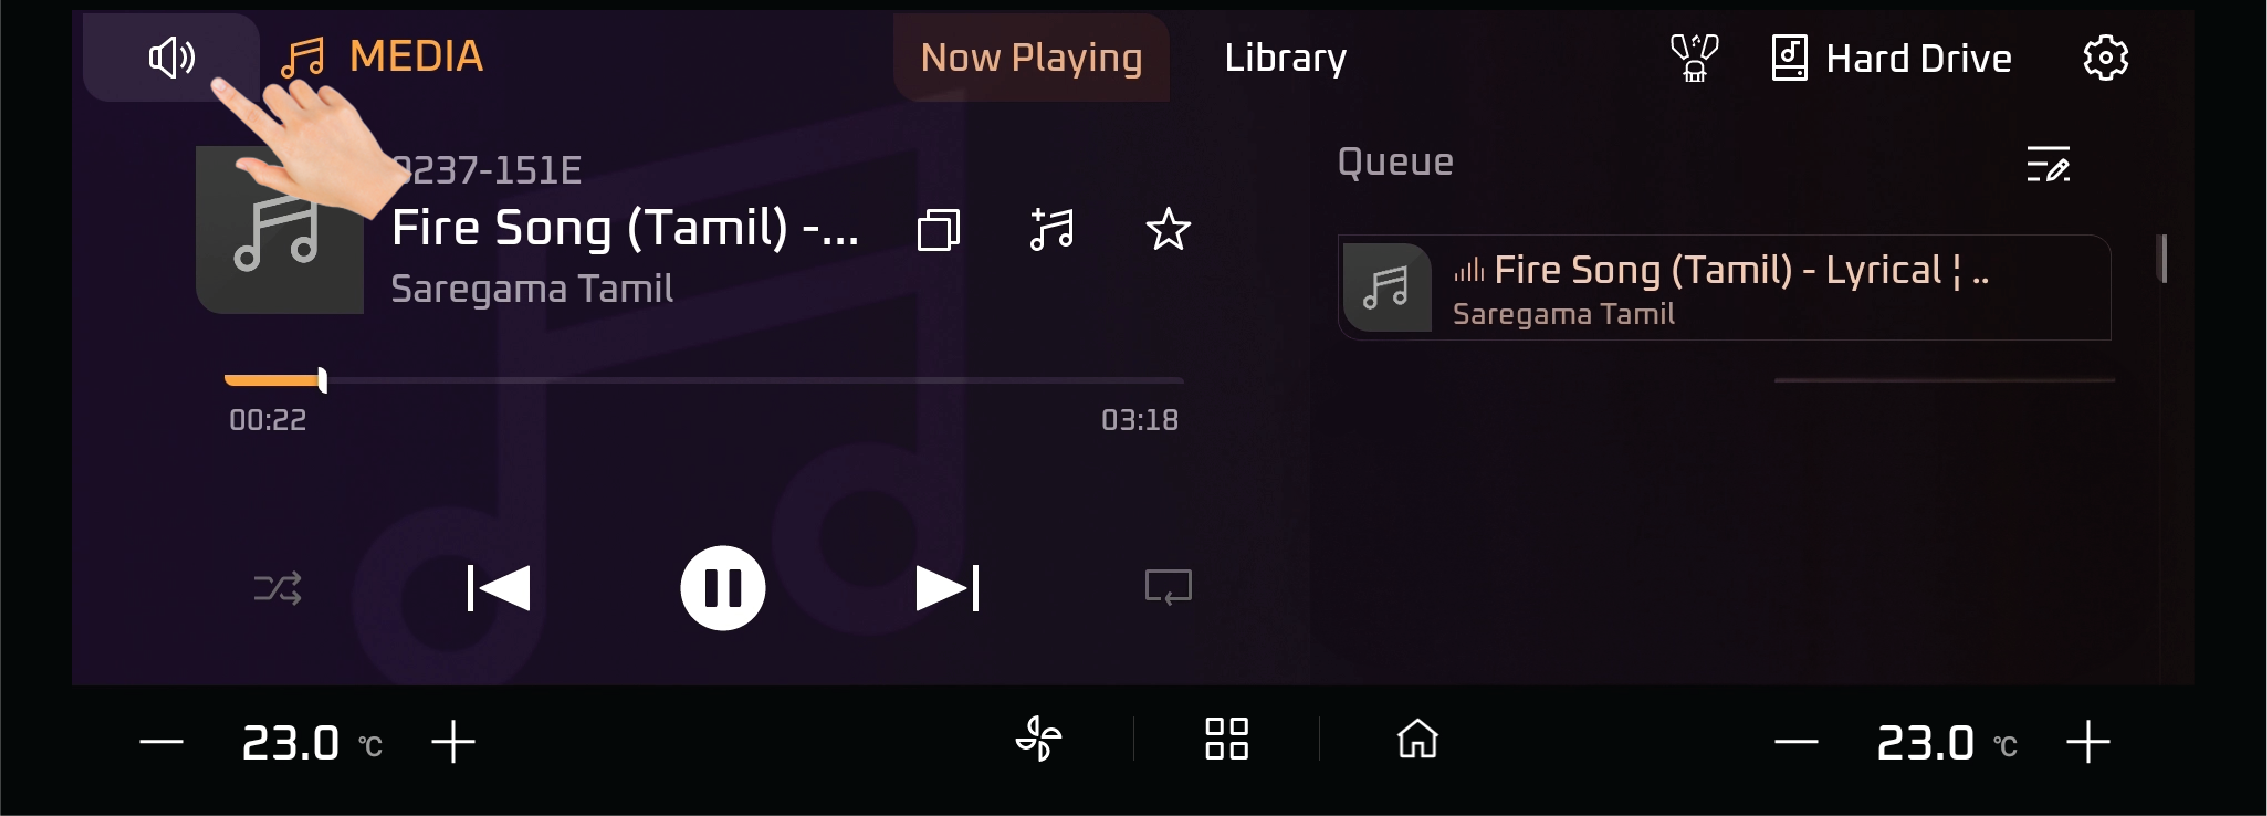Mark Fire Song as favorite star
2267x816 pixels.
[x=1168, y=230]
